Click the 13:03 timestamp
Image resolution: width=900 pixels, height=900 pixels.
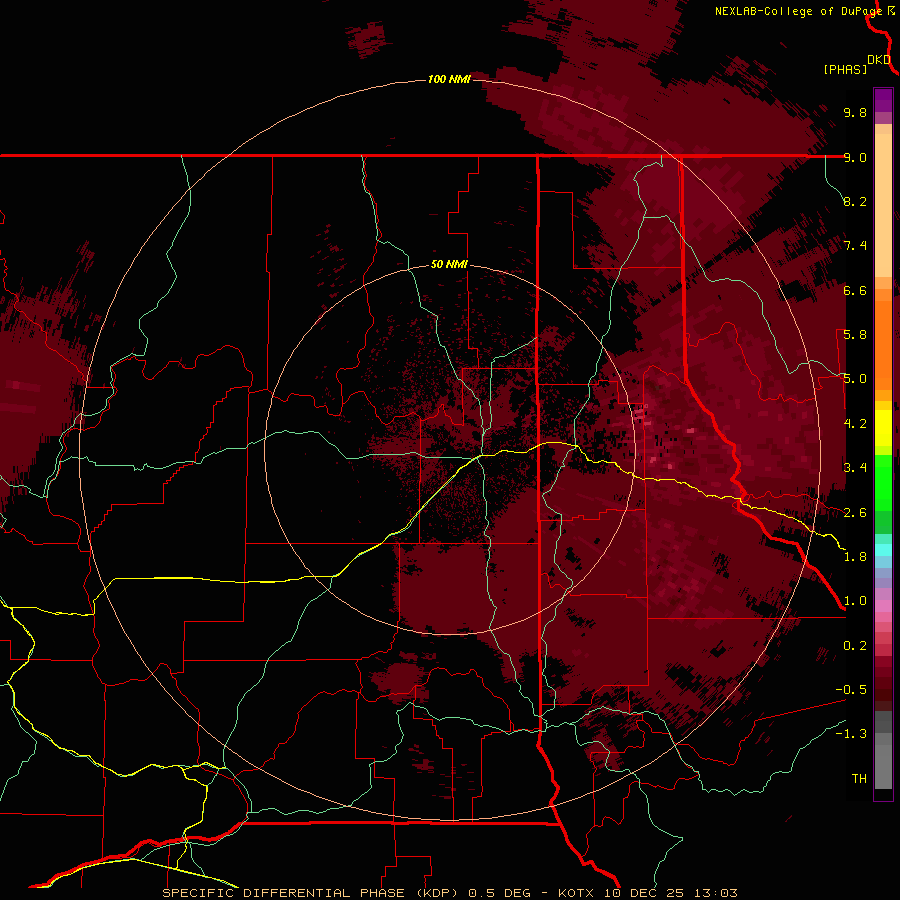click(715, 893)
